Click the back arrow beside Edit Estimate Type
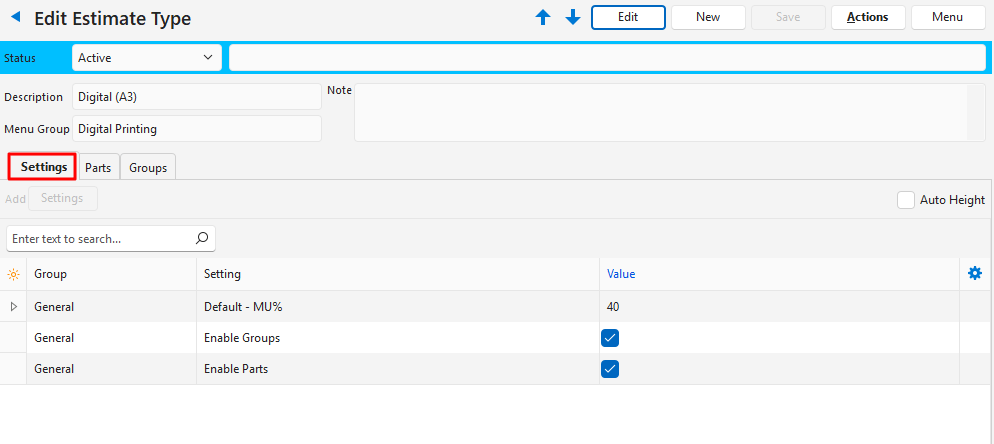 pyautogui.click(x=15, y=18)
